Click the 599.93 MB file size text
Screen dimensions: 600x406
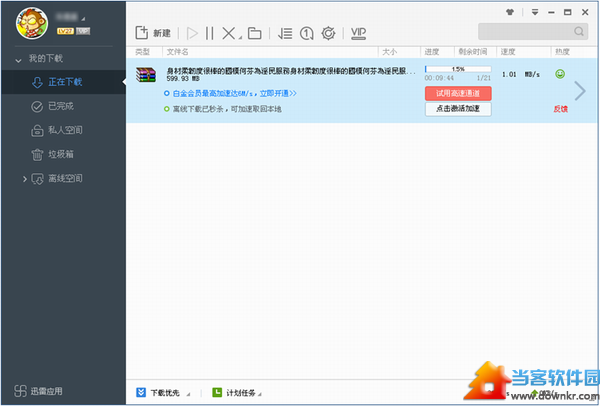pyautogui.click(x=183, y=78)
